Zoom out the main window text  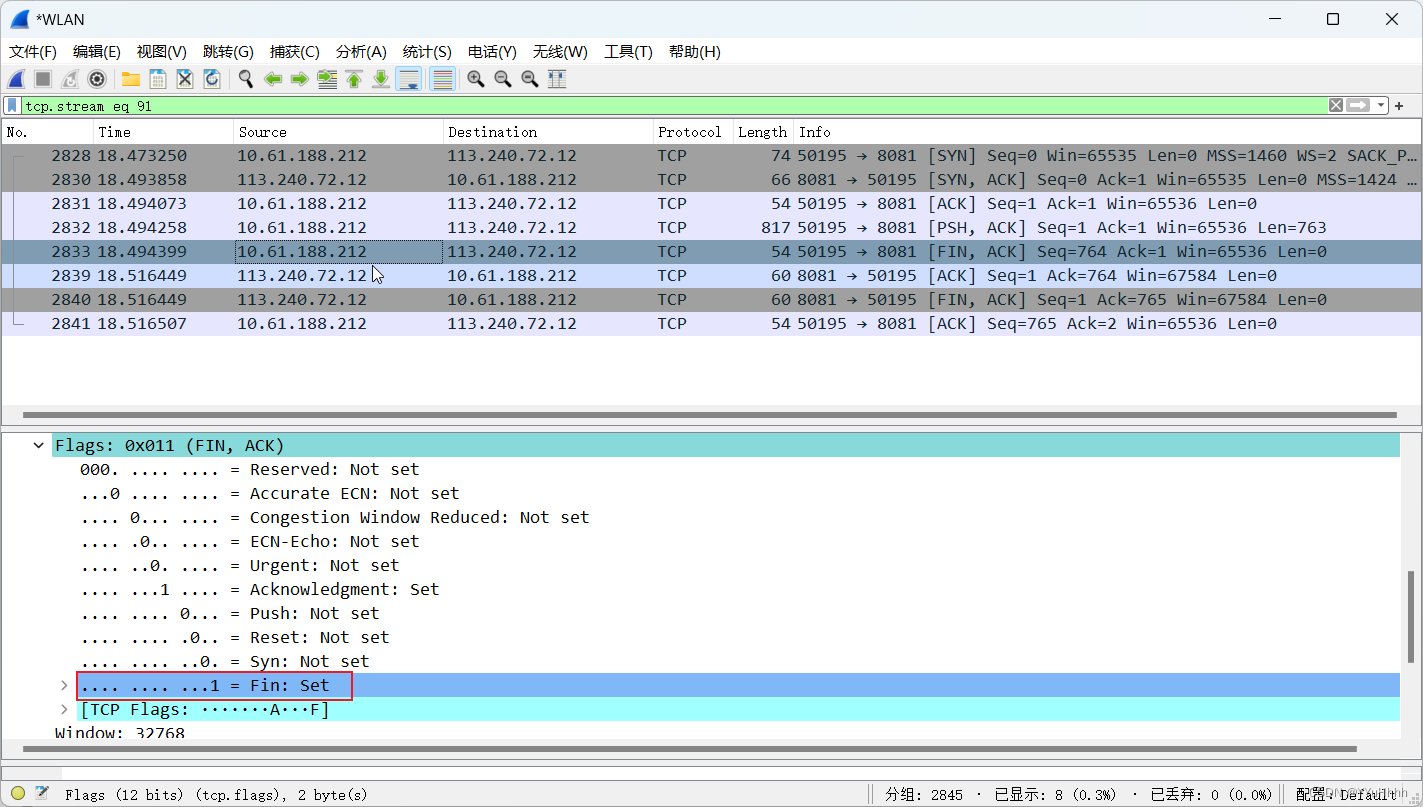[x=503, y=79]
